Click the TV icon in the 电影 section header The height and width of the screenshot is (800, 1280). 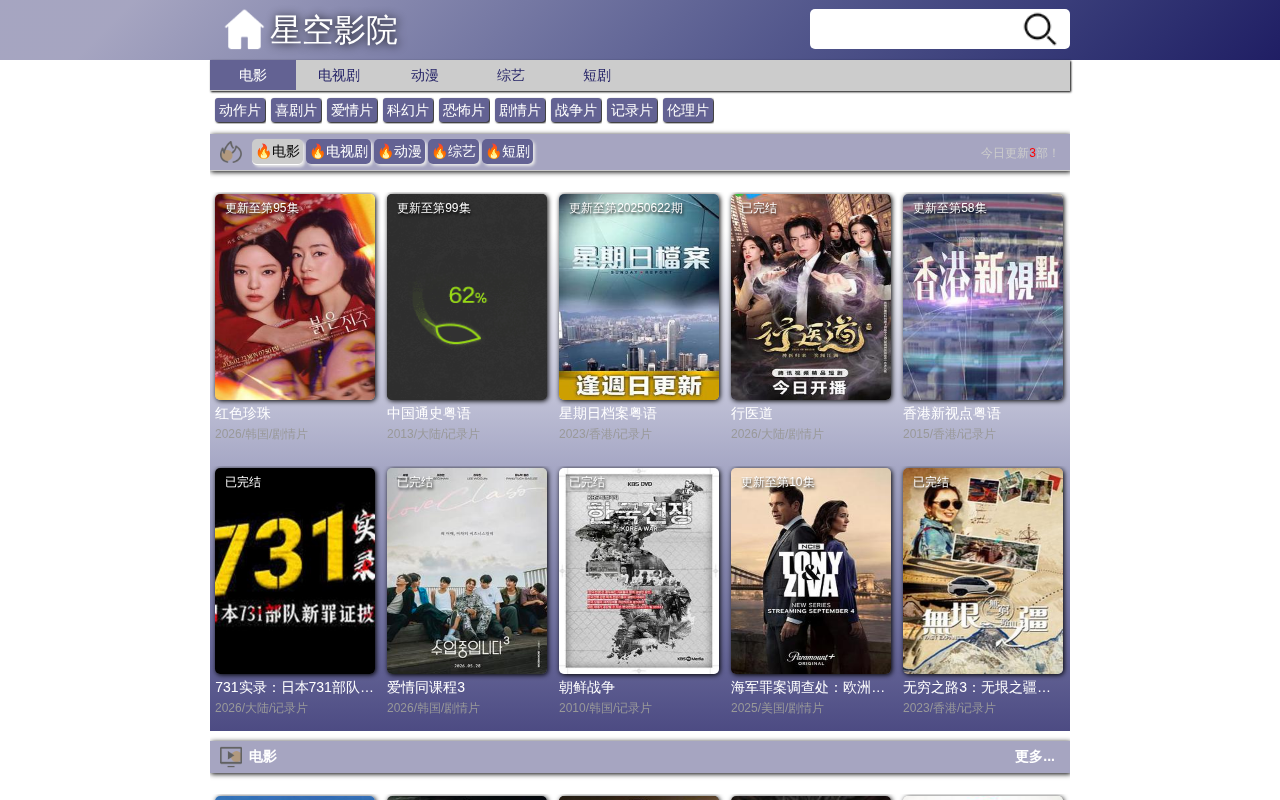coord(231,757)
